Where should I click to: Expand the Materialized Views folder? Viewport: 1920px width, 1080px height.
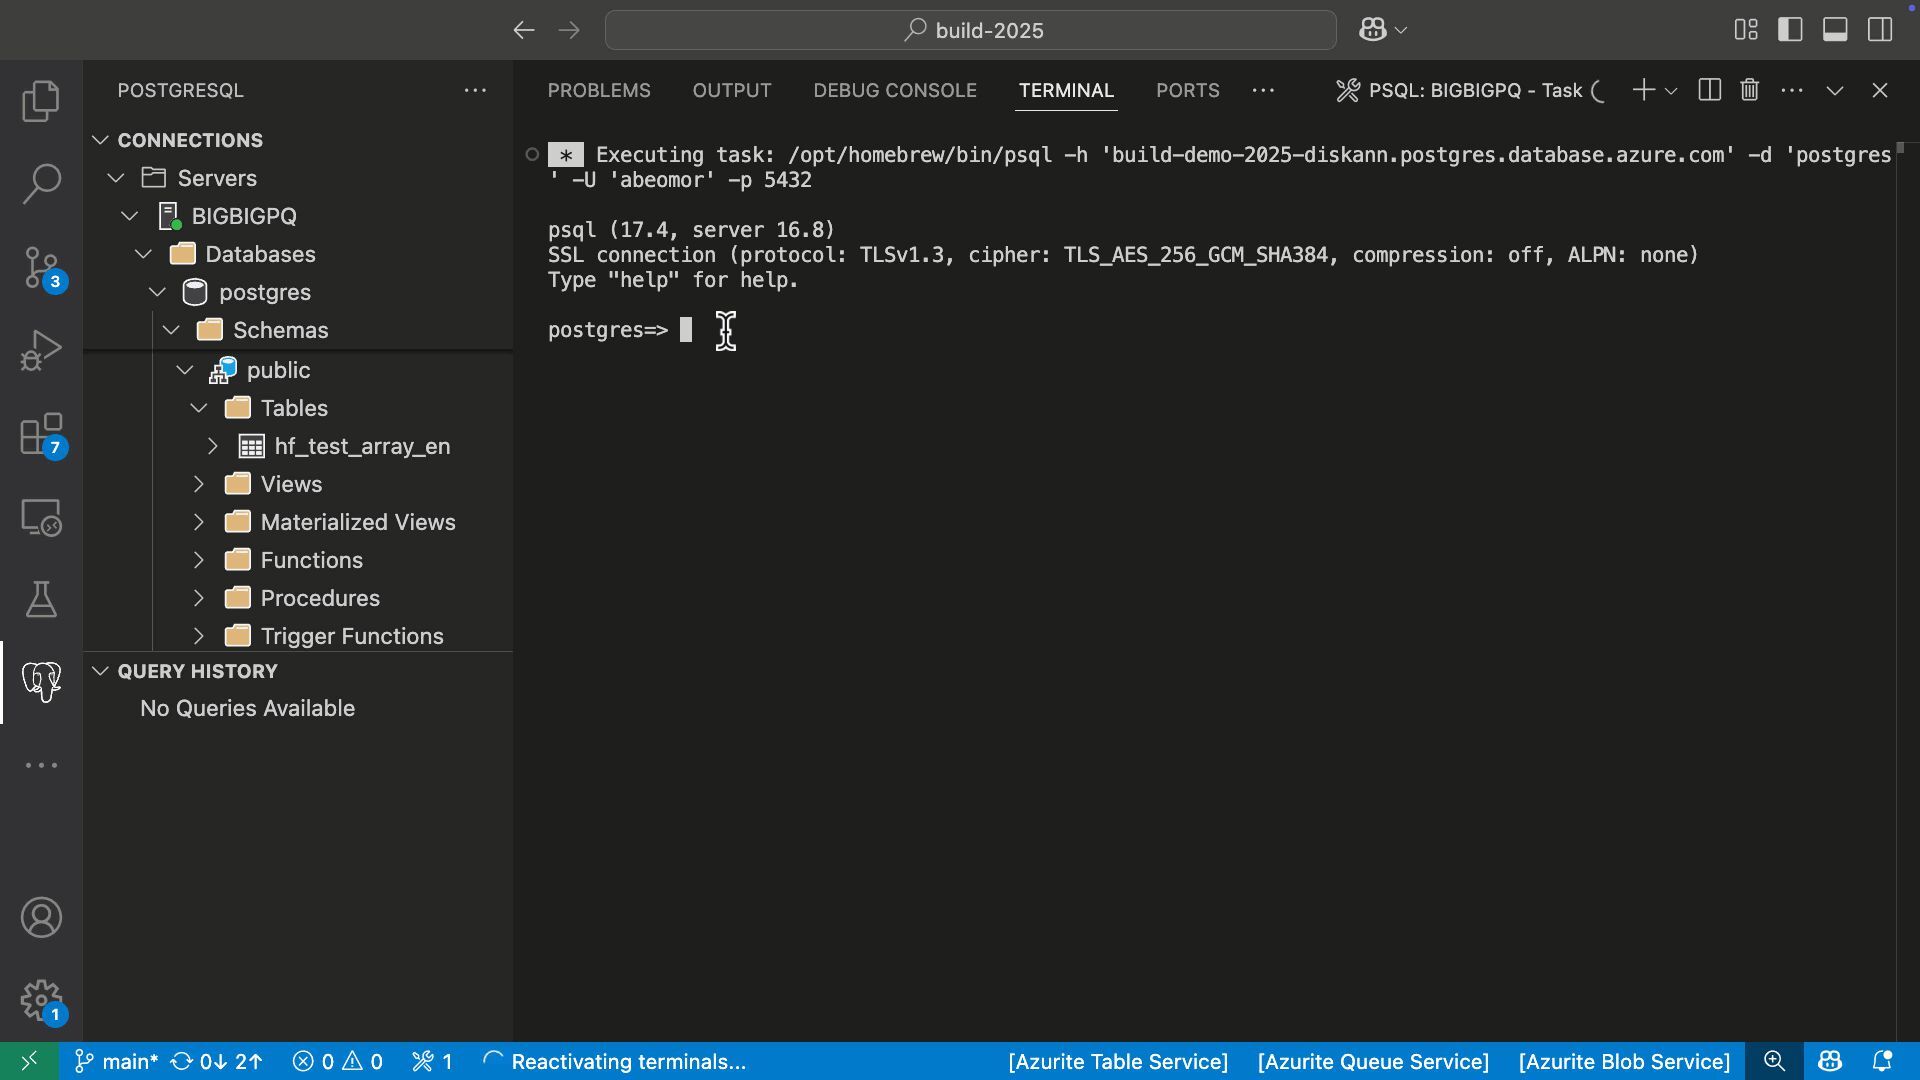coord(199,522)
